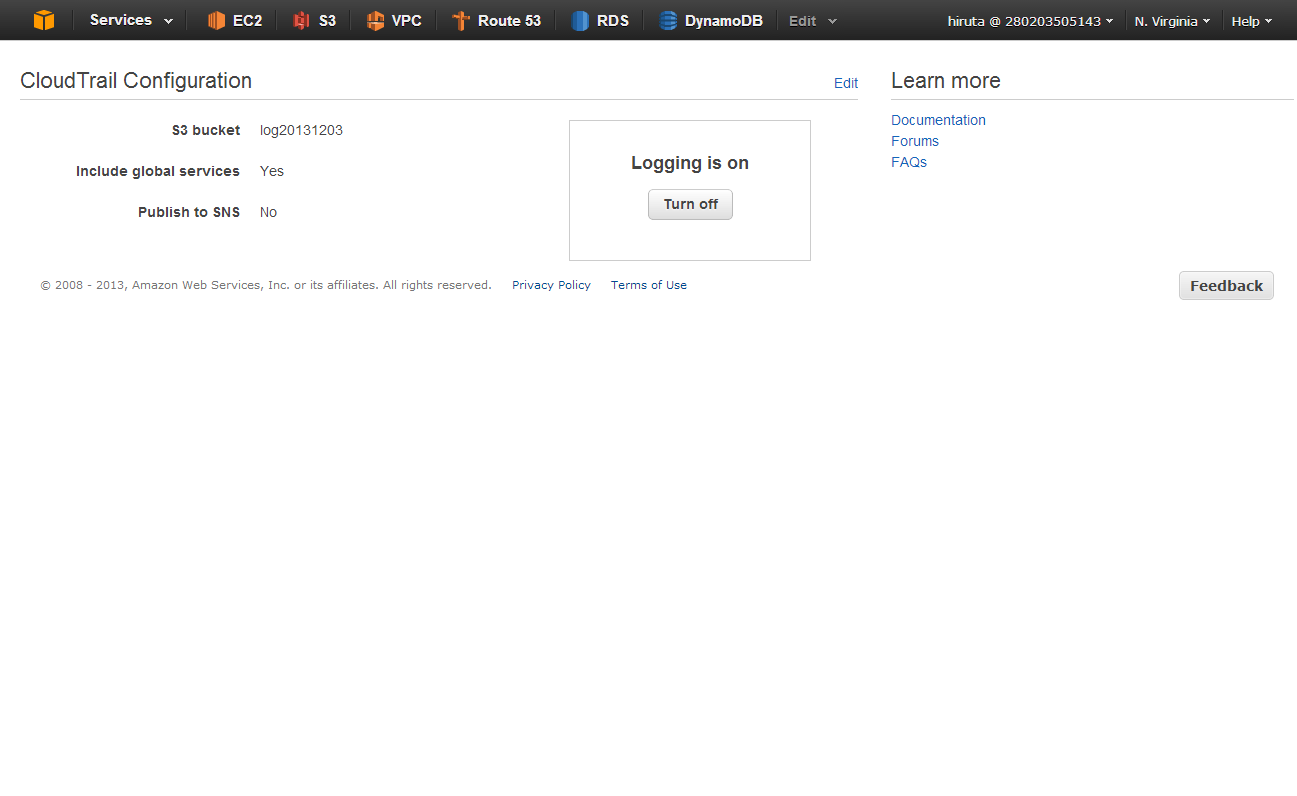1297x796 pixels.
Task: Open the Documentation link
Action: coord(938,120)
